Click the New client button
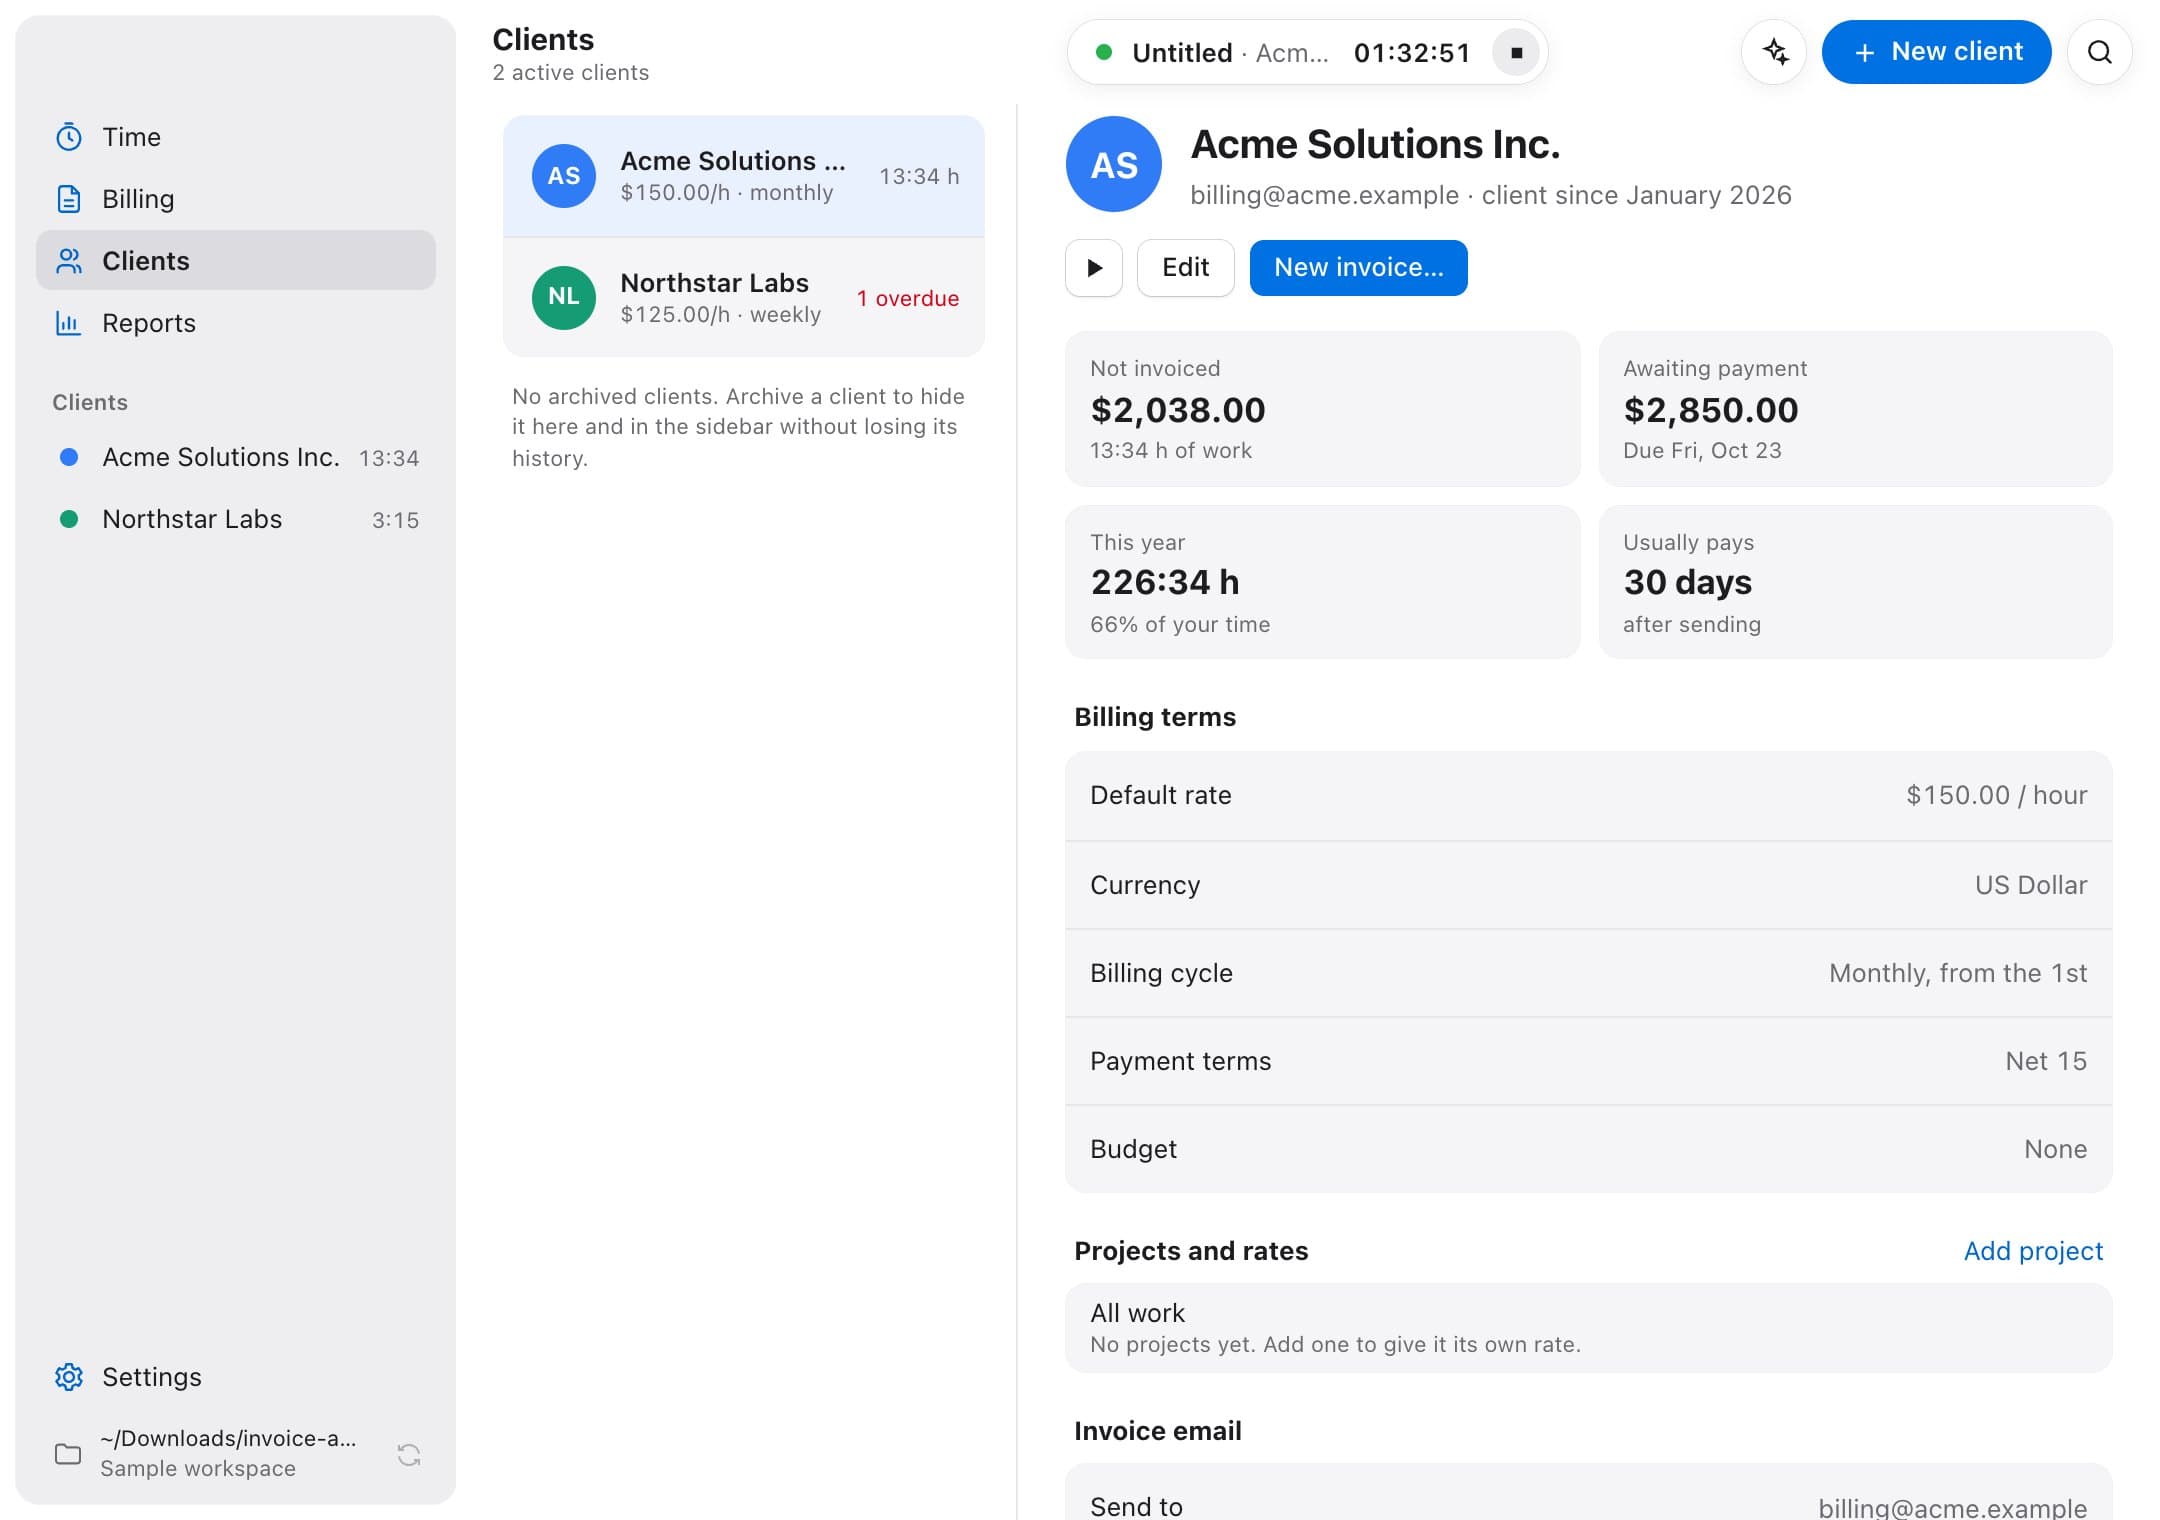 click(x=1936, y=52)
